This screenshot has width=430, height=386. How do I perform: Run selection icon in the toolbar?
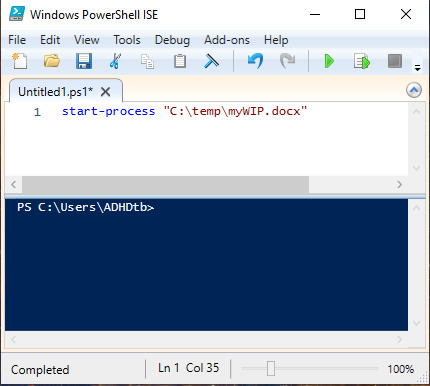click(362, 62)
